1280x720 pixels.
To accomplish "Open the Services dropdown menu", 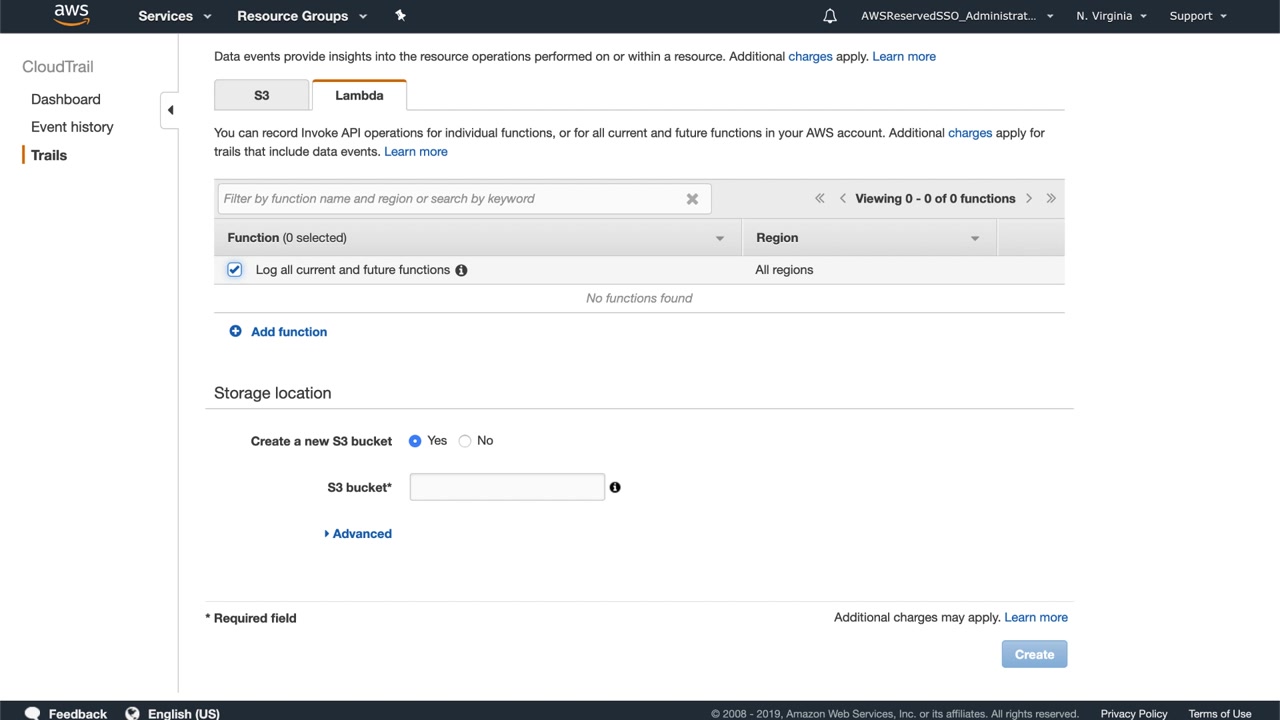I will (x=175, y=16).
